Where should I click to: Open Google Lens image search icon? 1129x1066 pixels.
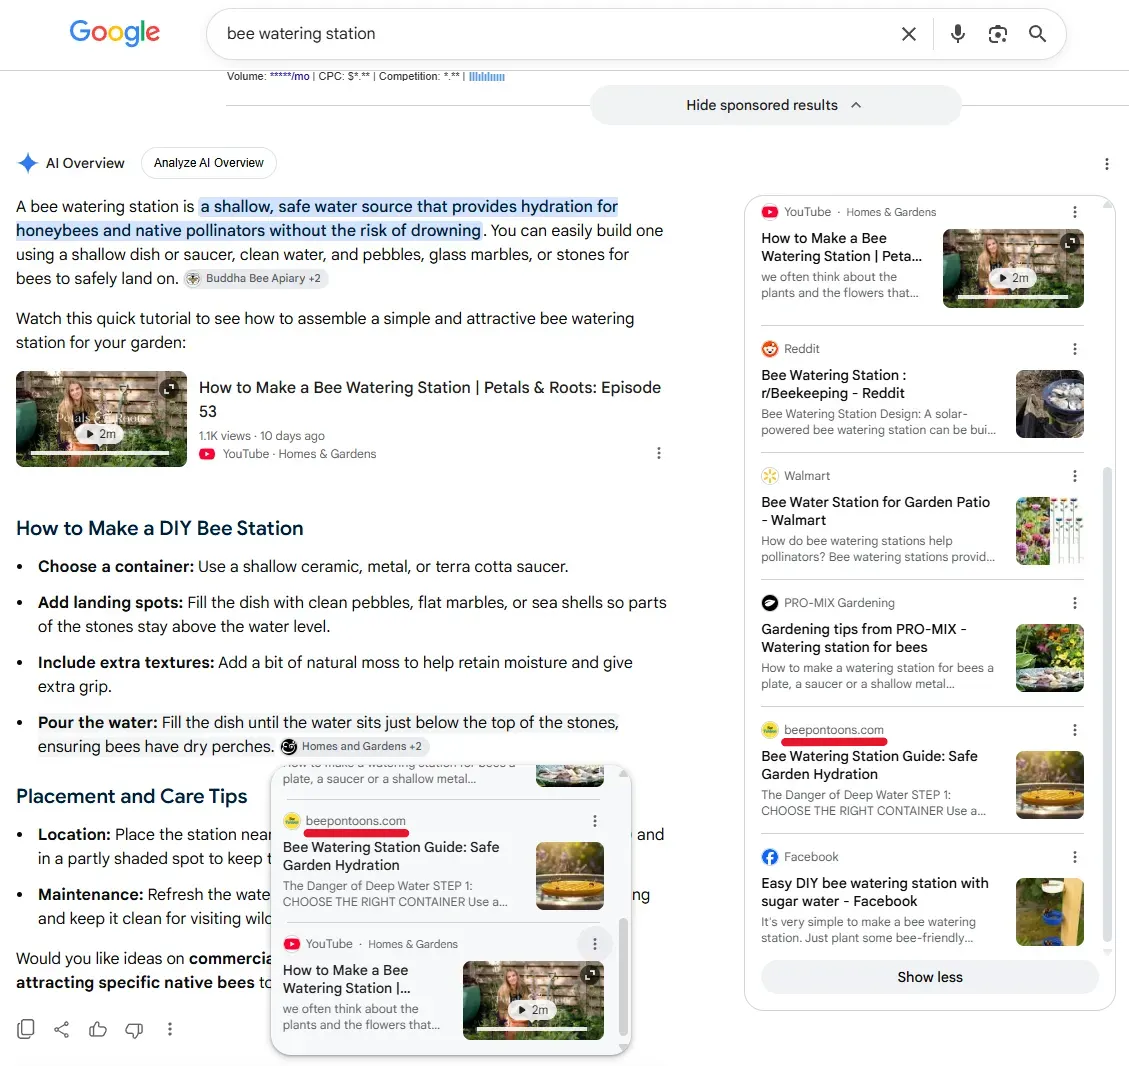click(x=997, y=34)
